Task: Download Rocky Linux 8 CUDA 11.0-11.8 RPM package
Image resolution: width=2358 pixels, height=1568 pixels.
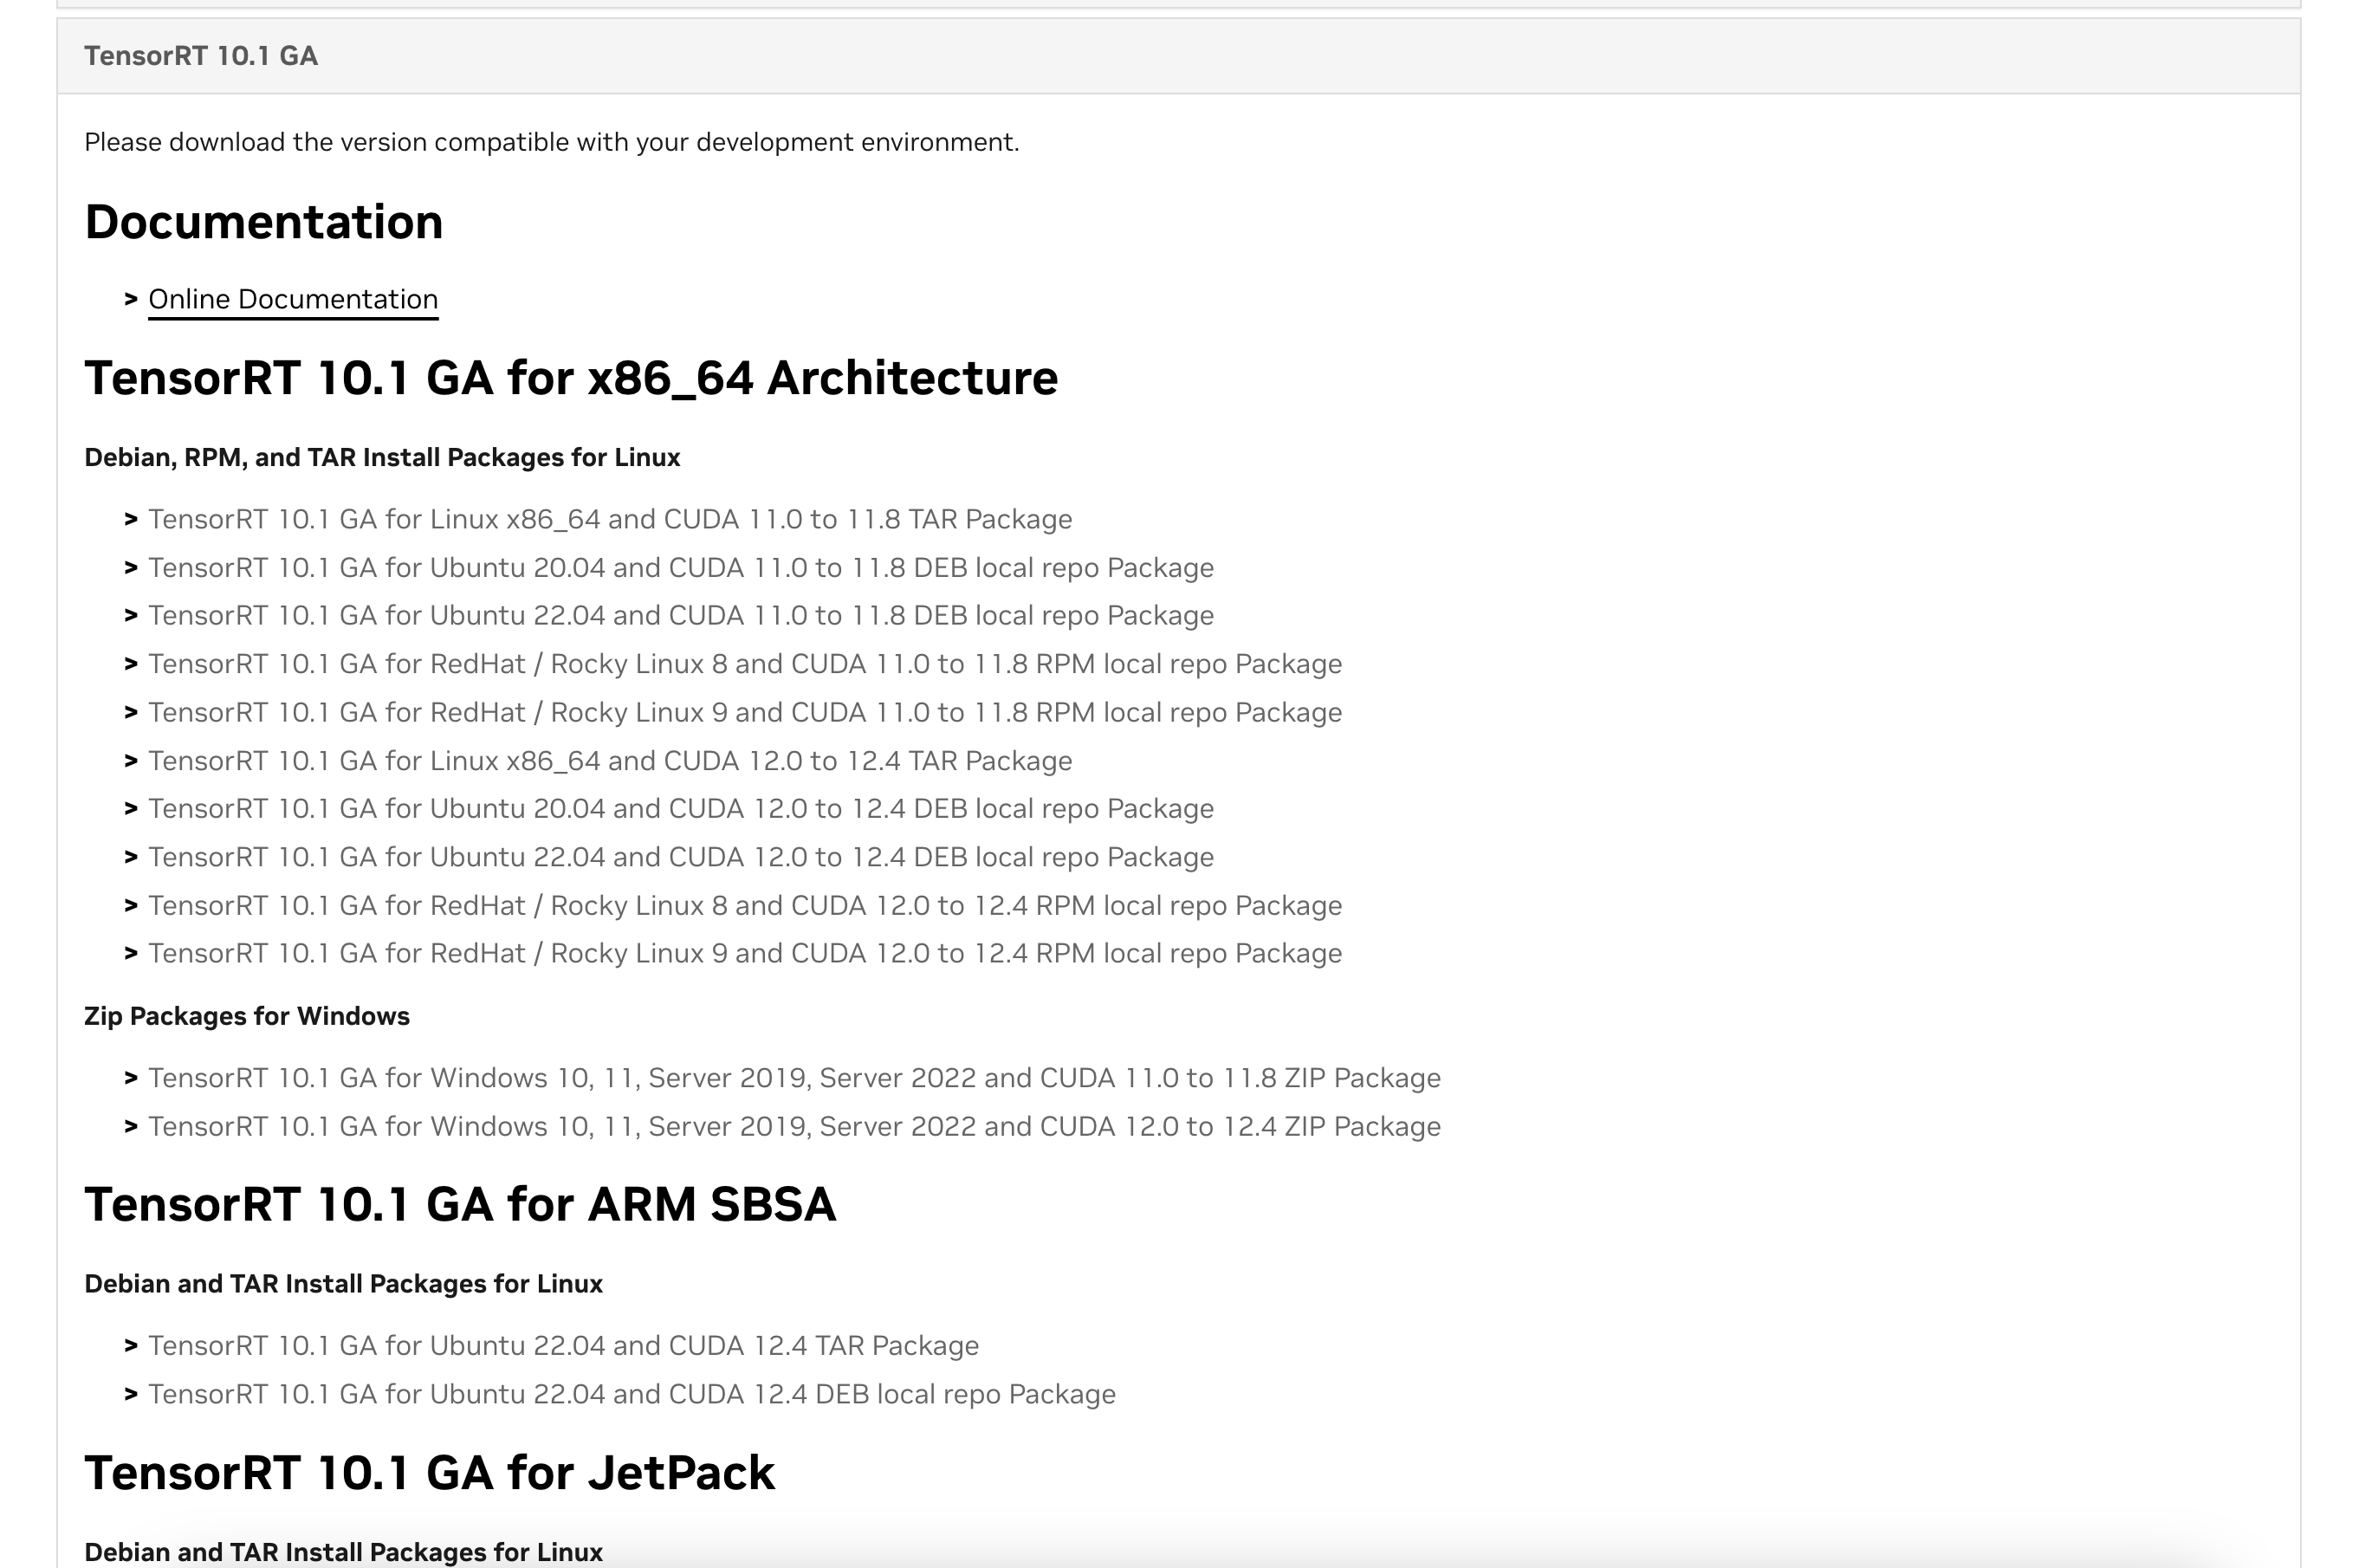Action: tap(744, 664)
